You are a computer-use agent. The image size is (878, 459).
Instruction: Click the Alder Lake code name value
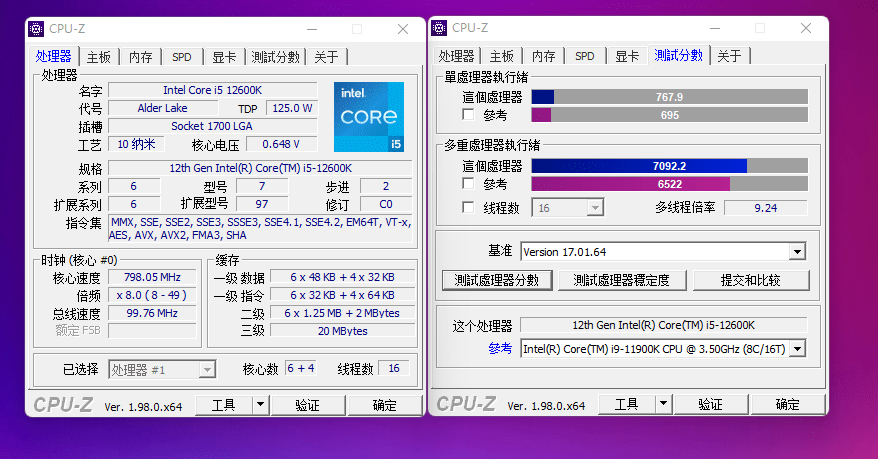162,108
